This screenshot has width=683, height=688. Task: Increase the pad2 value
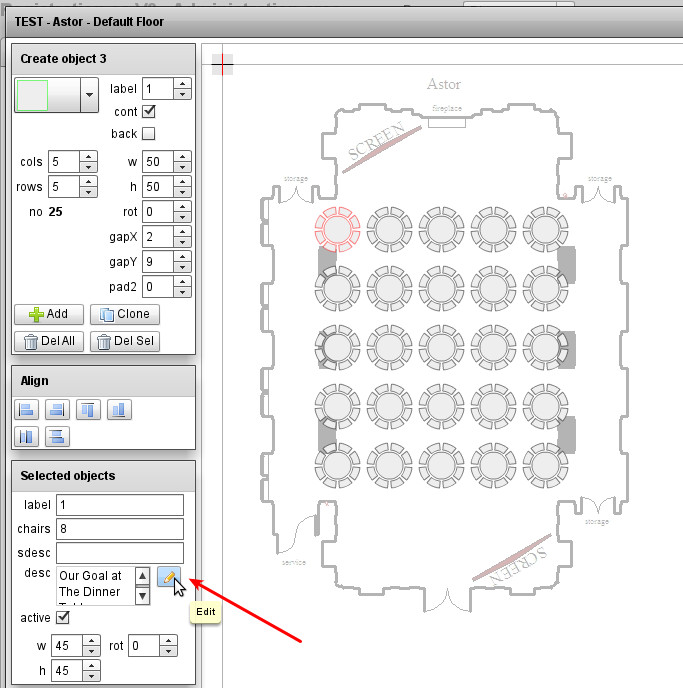tap(182, 281)
